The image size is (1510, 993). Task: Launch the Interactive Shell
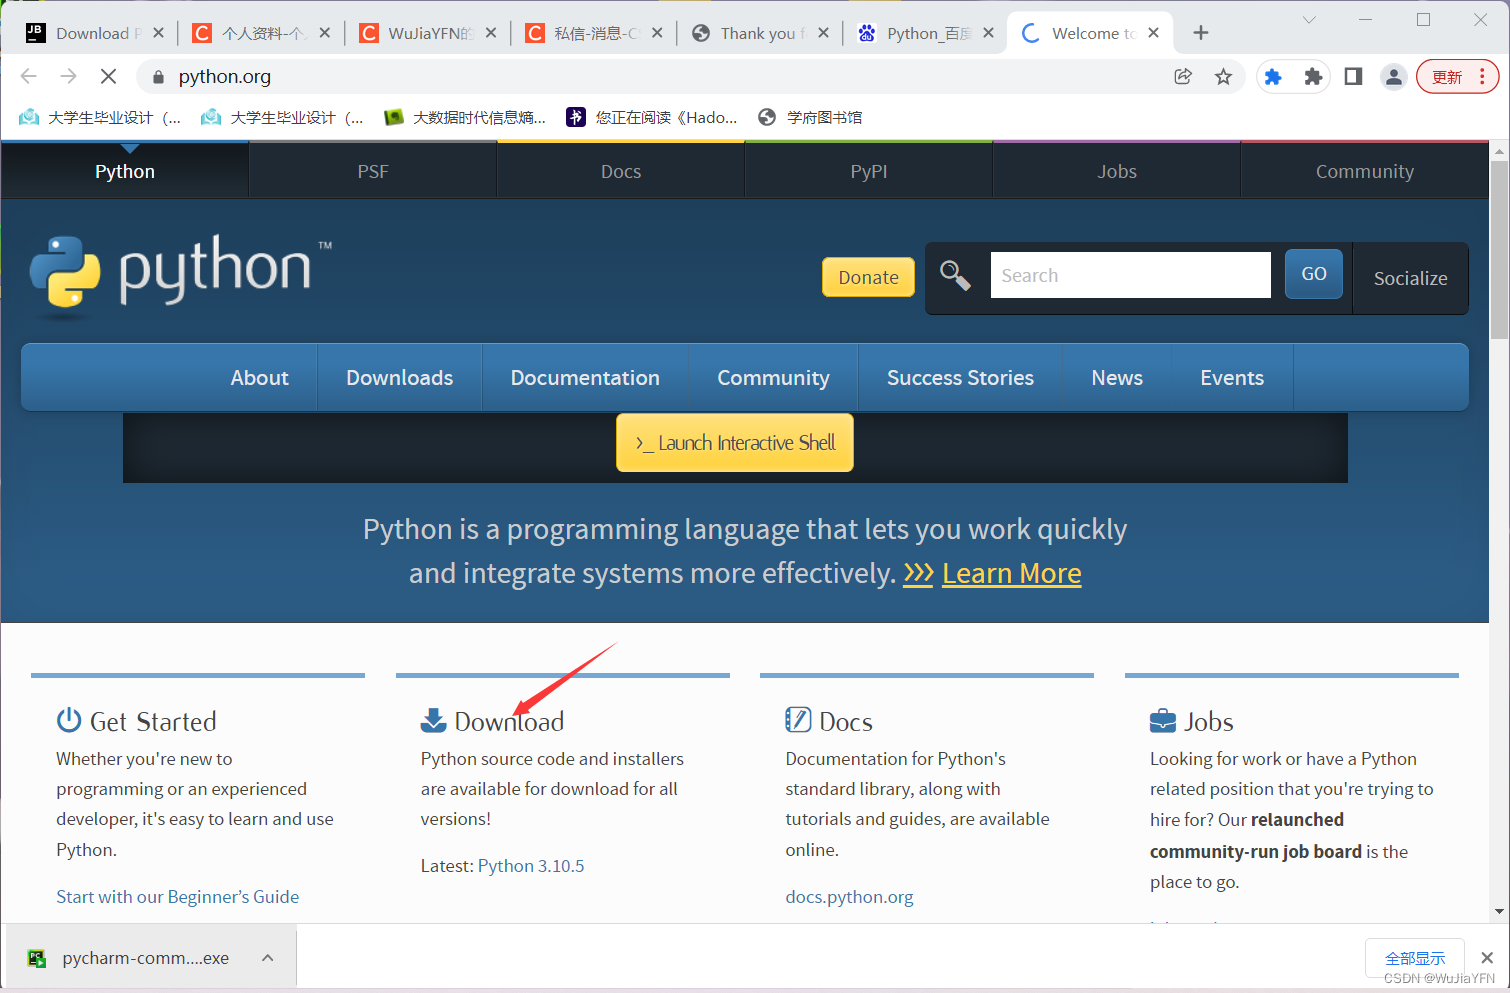735,443
